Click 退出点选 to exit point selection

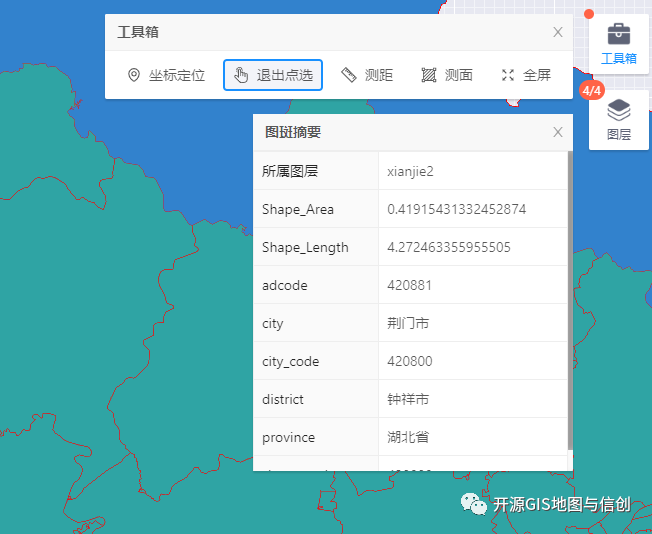click(x=273, y=75)
